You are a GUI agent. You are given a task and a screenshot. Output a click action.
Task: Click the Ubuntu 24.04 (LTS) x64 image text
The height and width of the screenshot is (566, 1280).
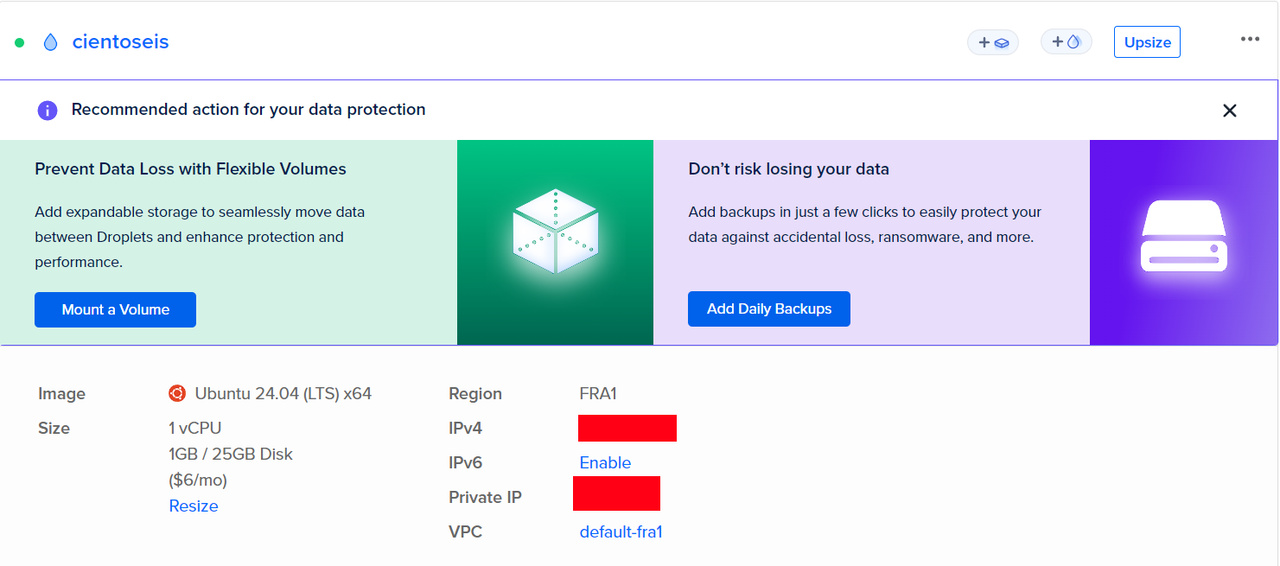point(283,394)
